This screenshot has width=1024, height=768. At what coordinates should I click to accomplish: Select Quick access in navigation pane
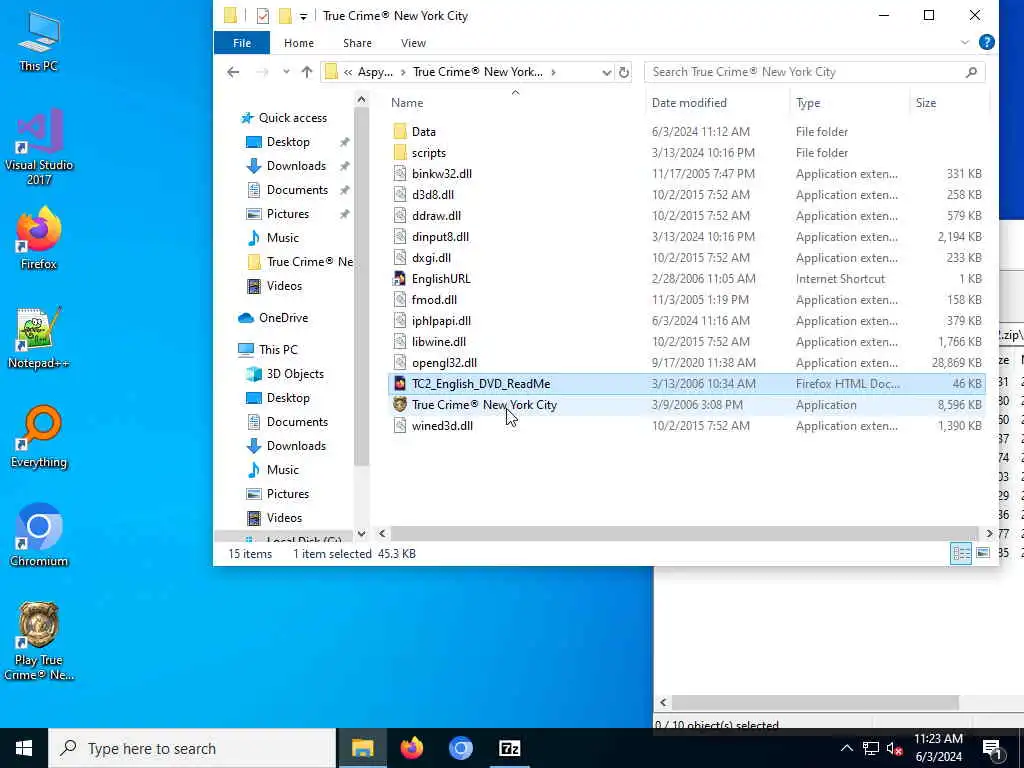click(x=293, y=118)
